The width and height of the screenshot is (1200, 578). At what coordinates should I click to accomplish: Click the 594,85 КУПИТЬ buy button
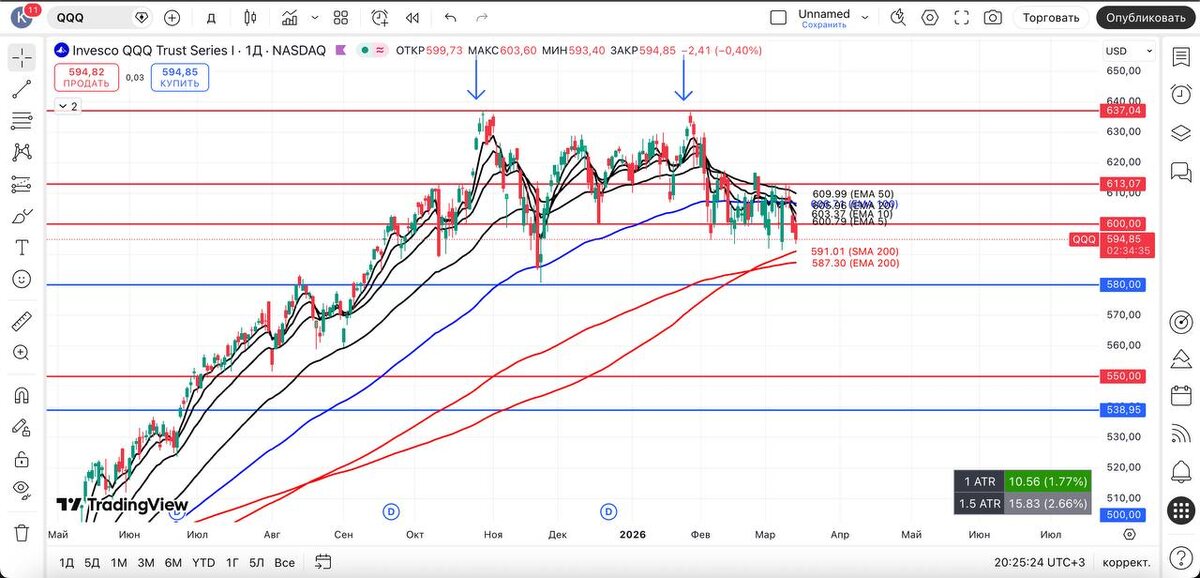pos(180,77)
